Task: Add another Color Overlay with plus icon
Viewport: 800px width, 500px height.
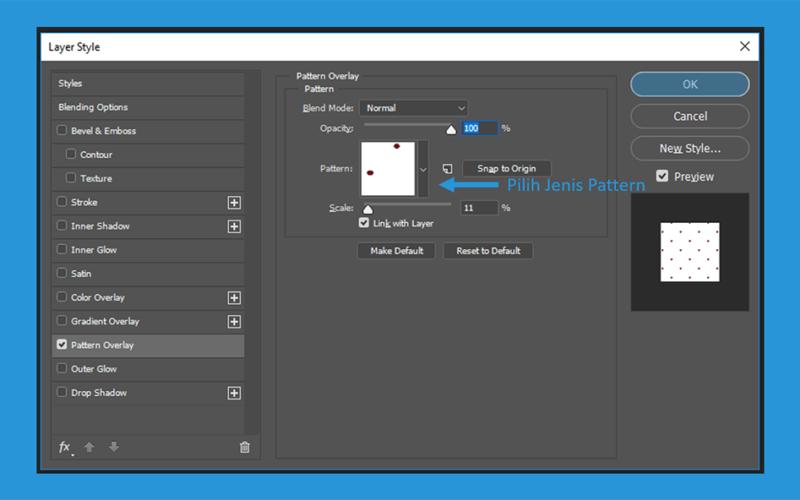Action: pyautogui.click(x=234, y=298)
